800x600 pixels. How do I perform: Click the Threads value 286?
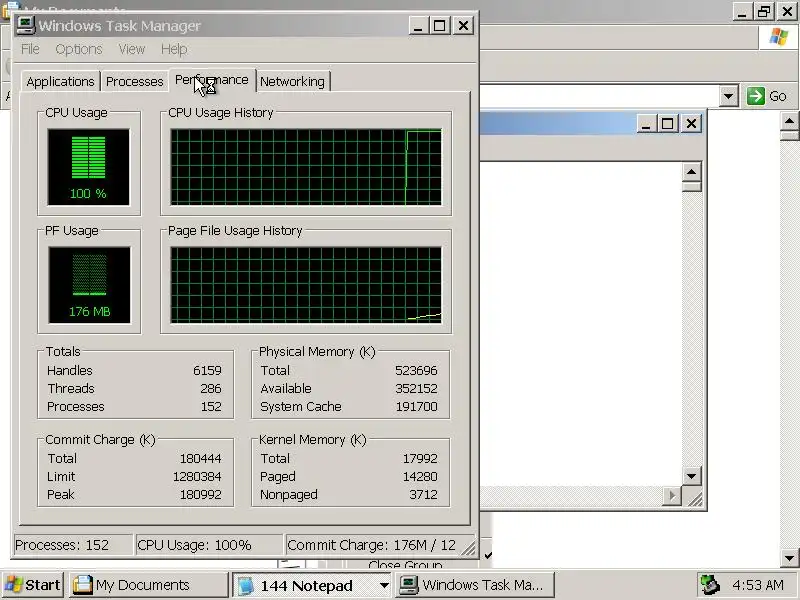point(211,389)
